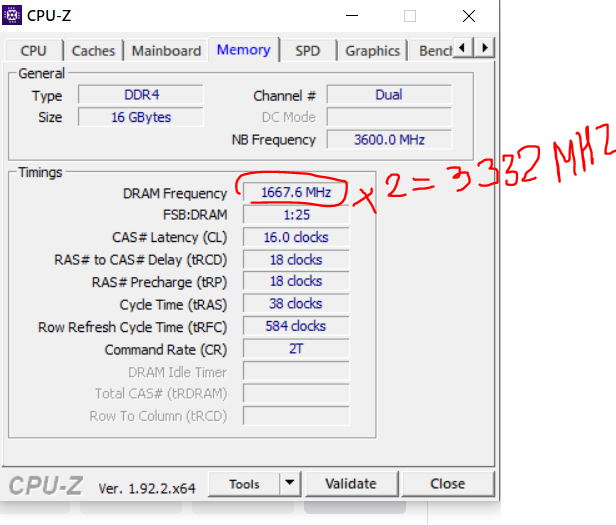
Task: Open the Tools dropdown arrow
Action: tap(290, 483)
